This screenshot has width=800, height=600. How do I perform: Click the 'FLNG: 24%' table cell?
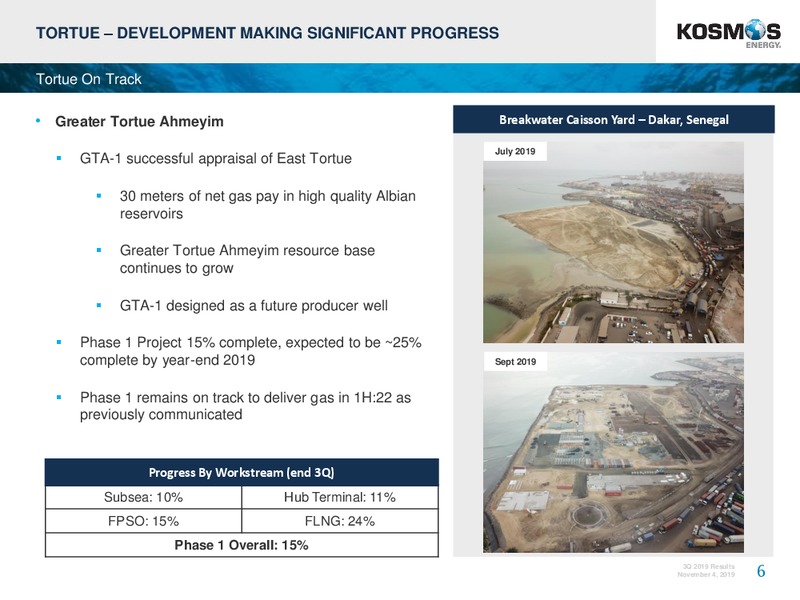tap(340, 521)
